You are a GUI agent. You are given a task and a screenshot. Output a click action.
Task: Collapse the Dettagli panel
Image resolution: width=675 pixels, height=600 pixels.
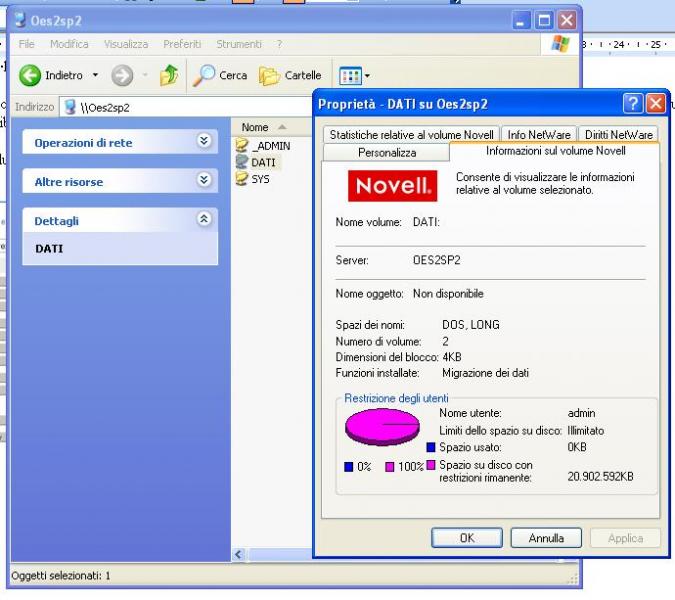(204, 219)
